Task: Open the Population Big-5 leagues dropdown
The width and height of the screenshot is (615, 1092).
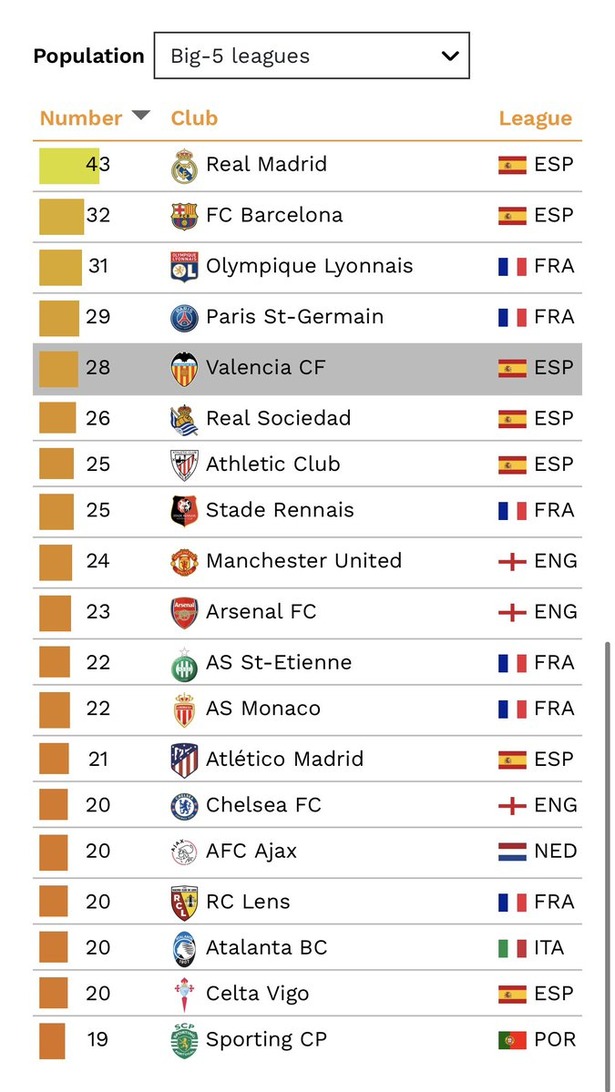Action: click(311, 56)
